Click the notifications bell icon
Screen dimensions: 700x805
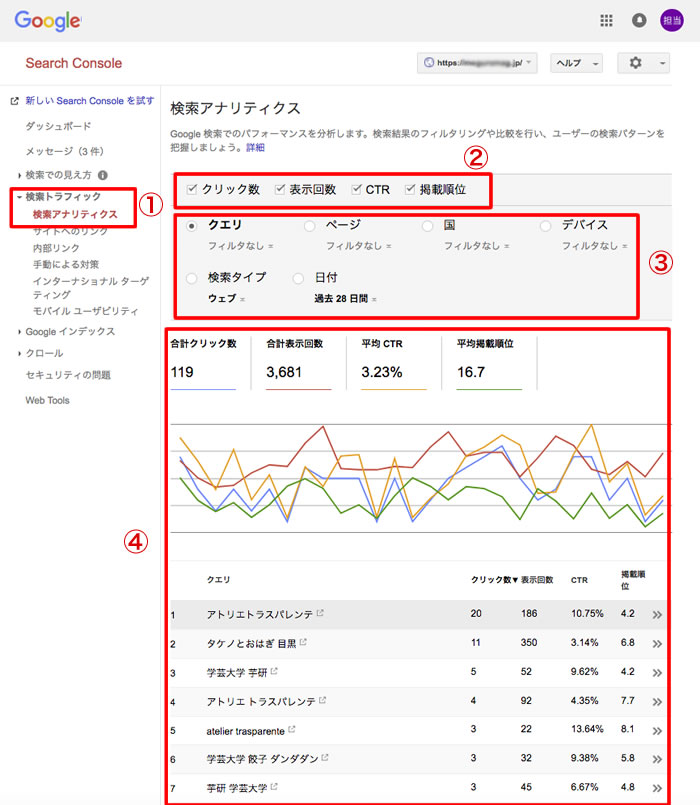639,20
